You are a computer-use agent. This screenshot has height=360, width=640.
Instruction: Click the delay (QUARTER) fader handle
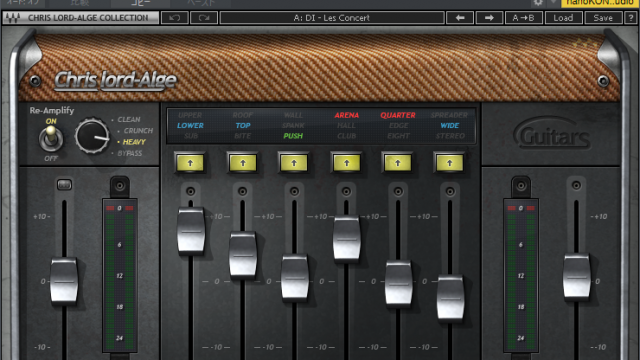[x=399, y=284]
